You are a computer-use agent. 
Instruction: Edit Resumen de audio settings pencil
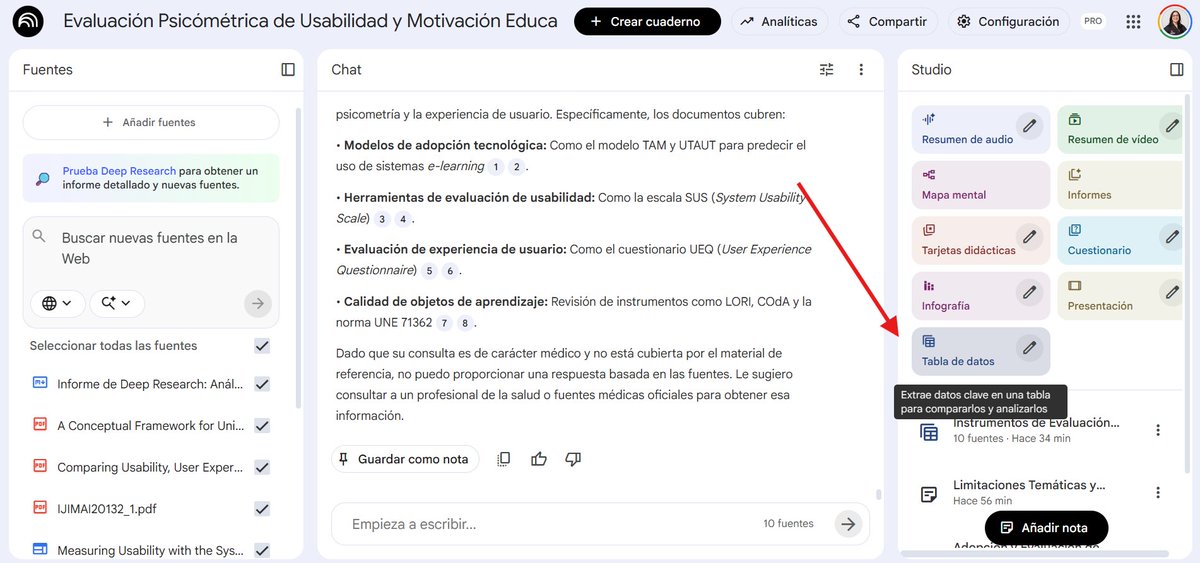1029,125
